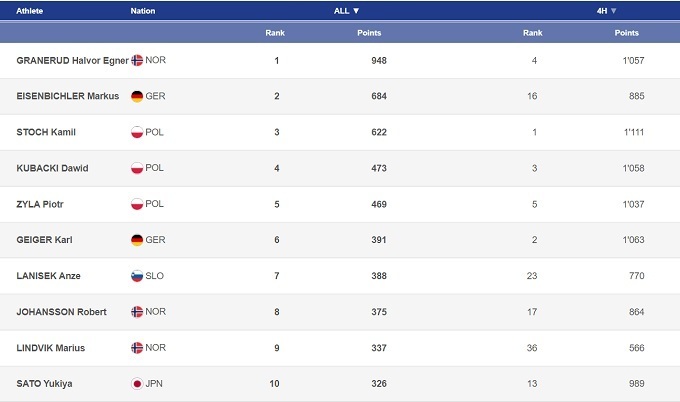Click German flag beside Geiger Karl
This screenshot has width=680, height=402.
(x=137, y=240)
